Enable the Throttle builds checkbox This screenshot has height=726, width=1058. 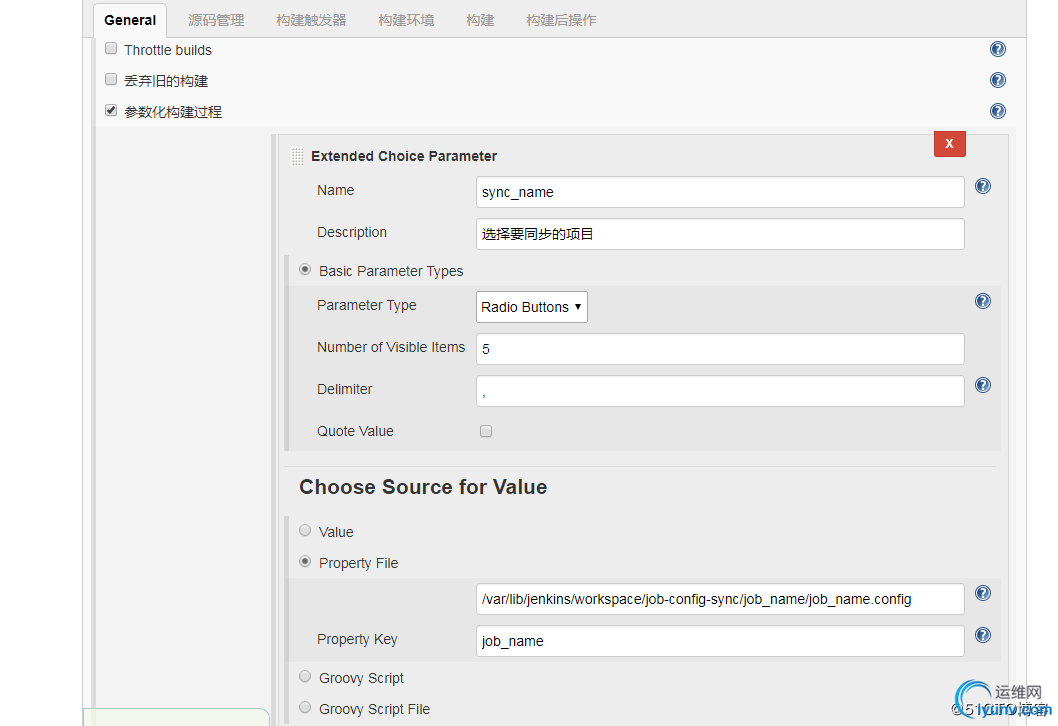(111, 48)
